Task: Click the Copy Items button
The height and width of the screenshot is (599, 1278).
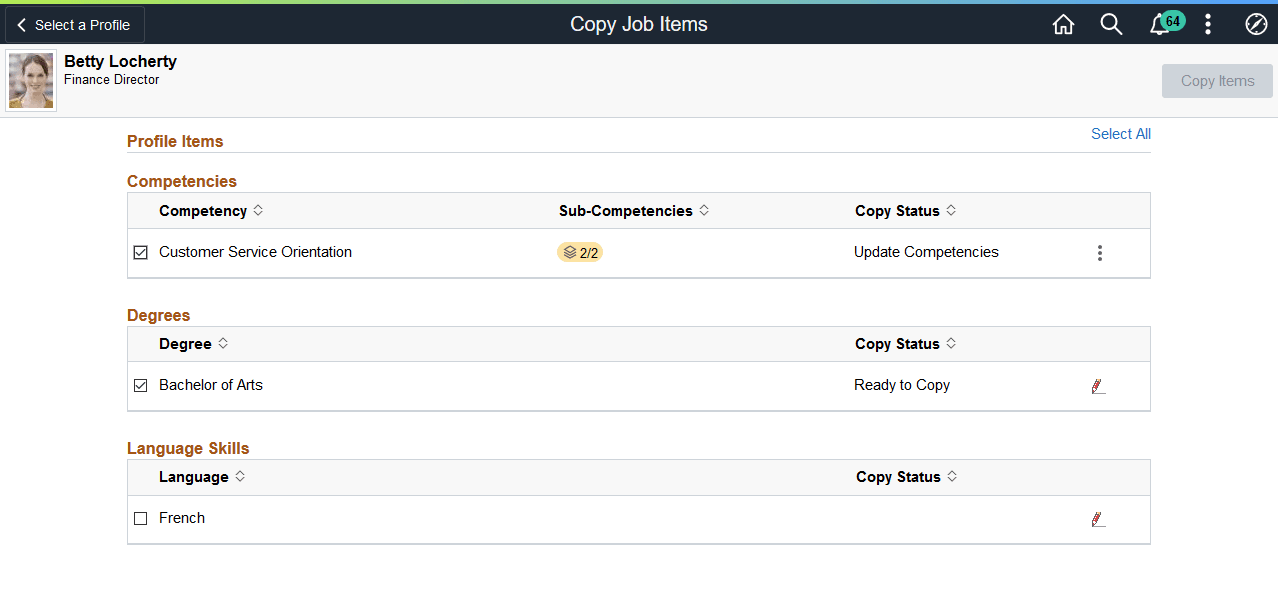Action: (1217, 80)
